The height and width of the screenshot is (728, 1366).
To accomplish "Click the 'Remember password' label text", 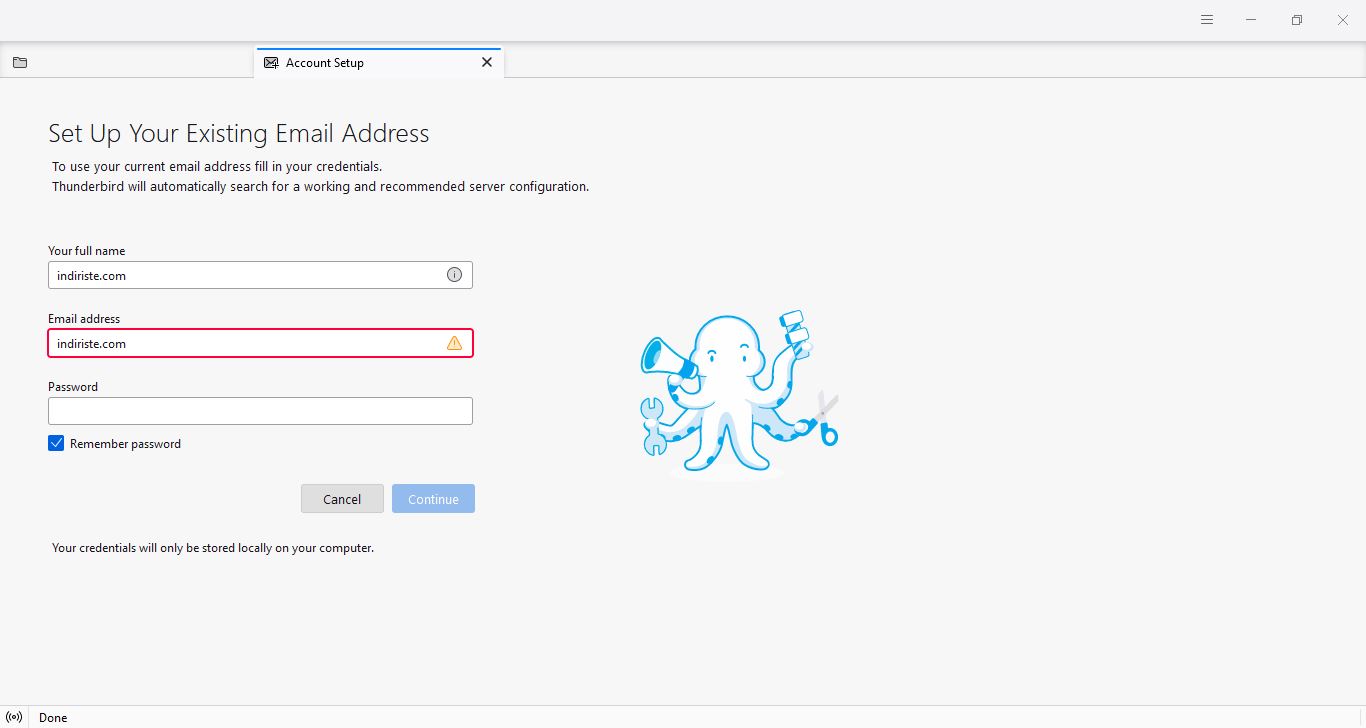I will tap(125, 444).
